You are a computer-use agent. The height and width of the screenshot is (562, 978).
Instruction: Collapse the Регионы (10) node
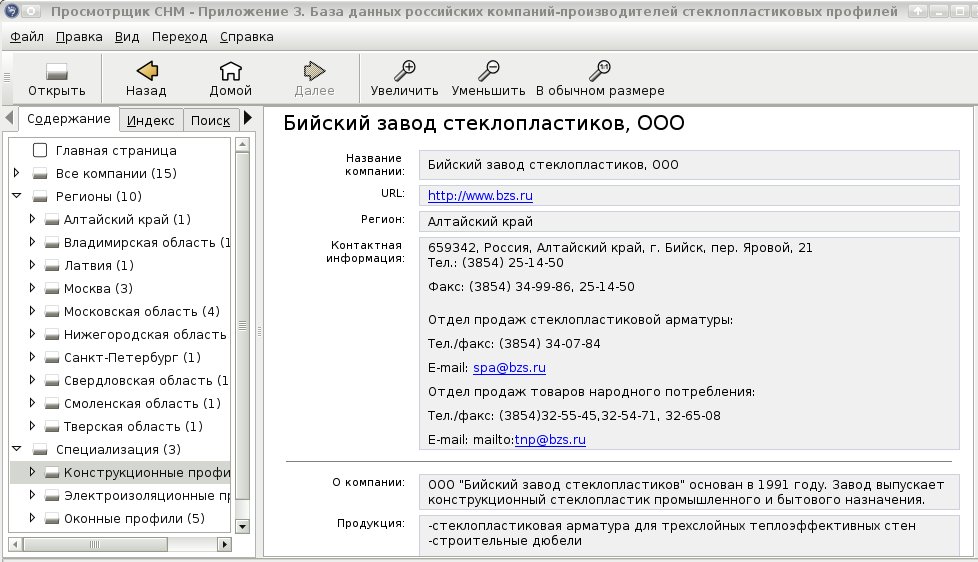17,196
